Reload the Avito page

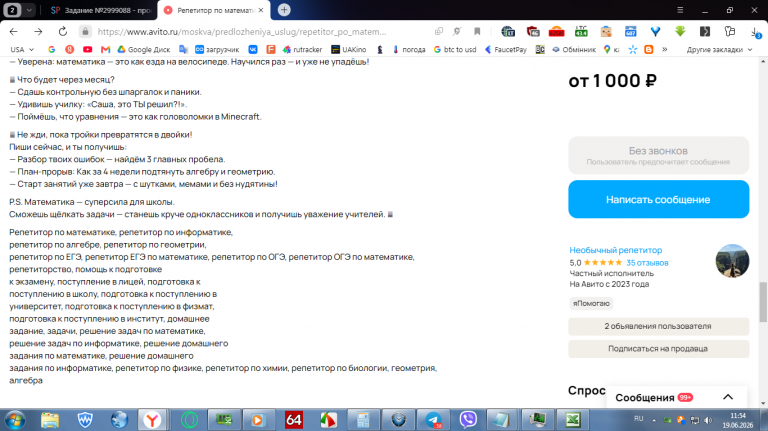[63, 31]
